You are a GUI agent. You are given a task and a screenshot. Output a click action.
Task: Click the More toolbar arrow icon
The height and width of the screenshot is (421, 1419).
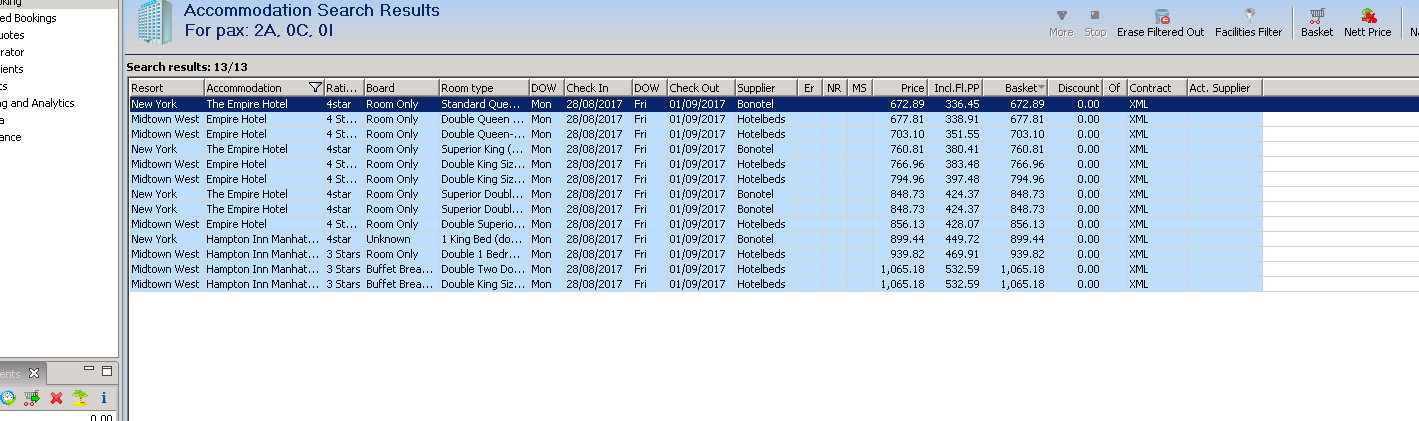[x=1061, y=15]
